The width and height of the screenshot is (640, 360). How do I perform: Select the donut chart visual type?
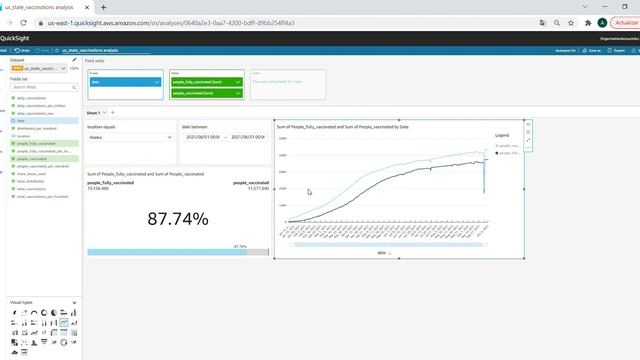click(x=44, y=313)
